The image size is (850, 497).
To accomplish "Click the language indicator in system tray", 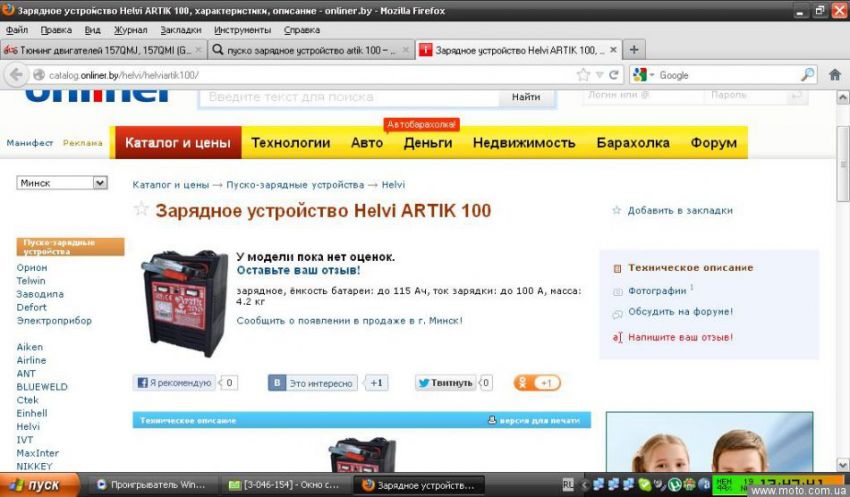I will [x=568, y=485].
